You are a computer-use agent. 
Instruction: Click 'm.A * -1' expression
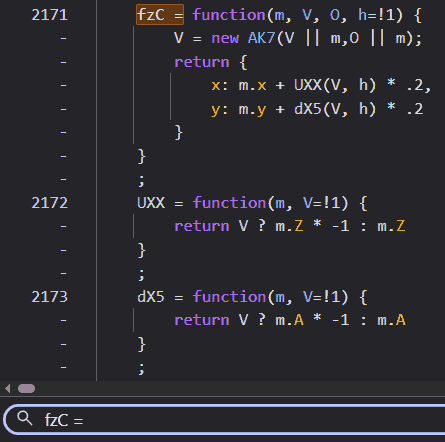312,320
